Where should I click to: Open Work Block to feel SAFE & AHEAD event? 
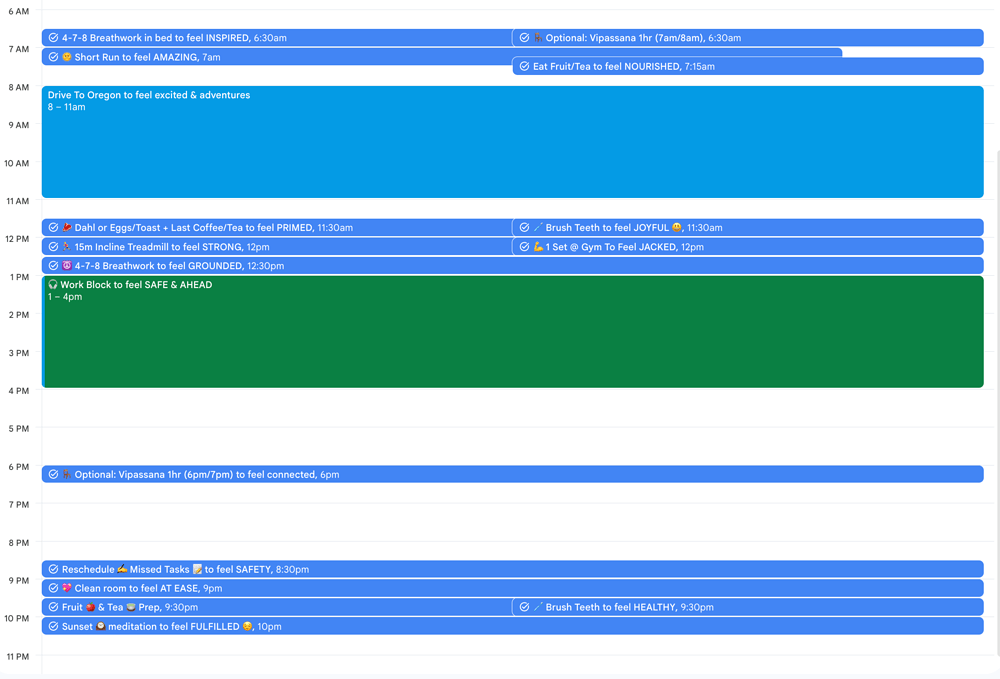pos(513,332)
